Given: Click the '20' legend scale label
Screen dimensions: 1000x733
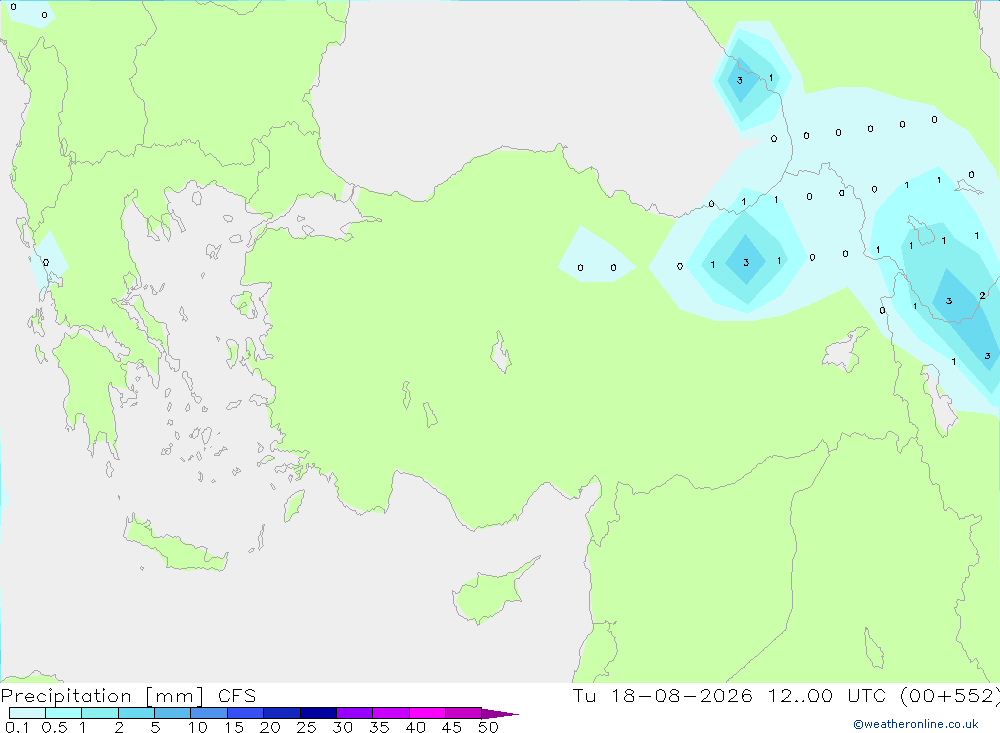Looking at the screenshot, I should click(270, 727).
